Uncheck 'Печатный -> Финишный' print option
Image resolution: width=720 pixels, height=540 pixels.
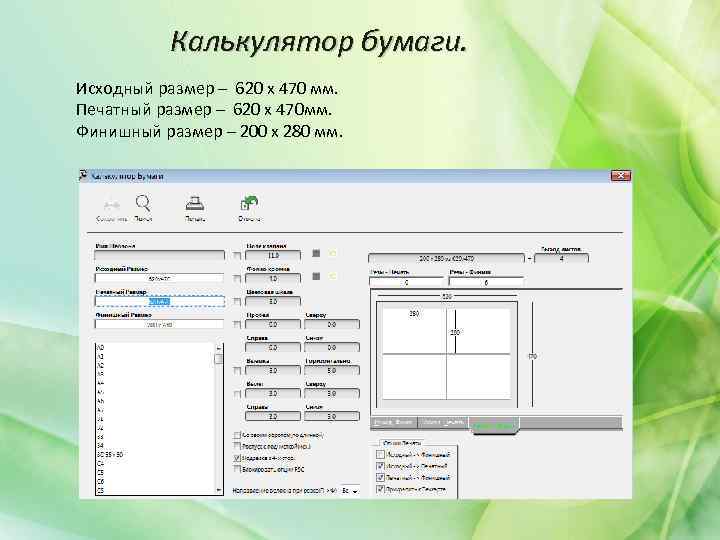click(x=380, y=478)
